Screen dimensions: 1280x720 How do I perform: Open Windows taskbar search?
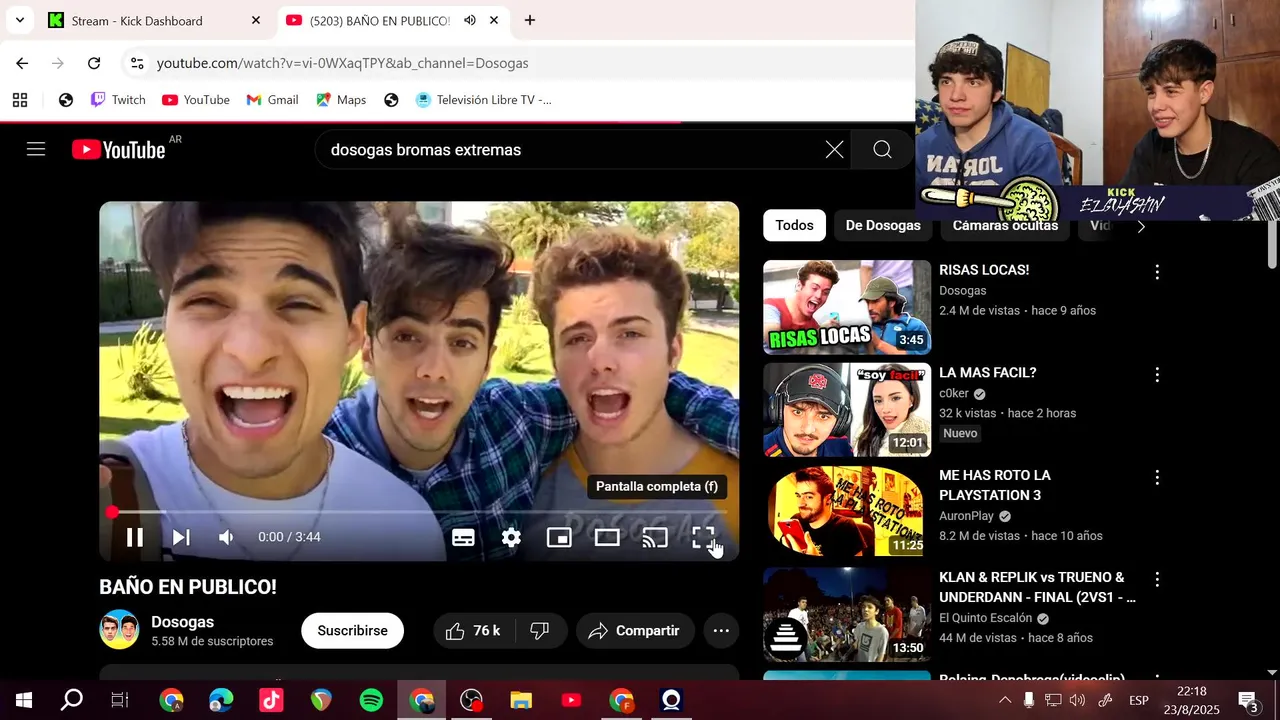point(72,700)
